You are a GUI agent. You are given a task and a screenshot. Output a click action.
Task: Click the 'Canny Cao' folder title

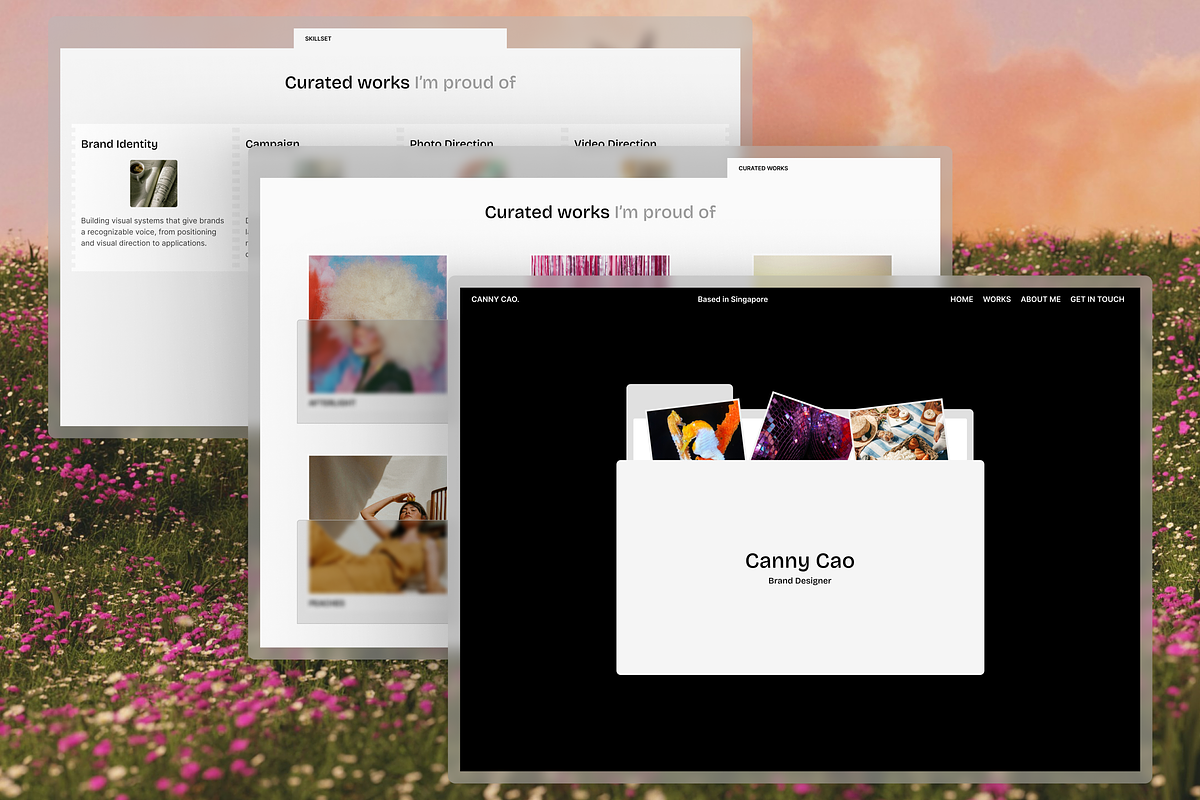800,561
